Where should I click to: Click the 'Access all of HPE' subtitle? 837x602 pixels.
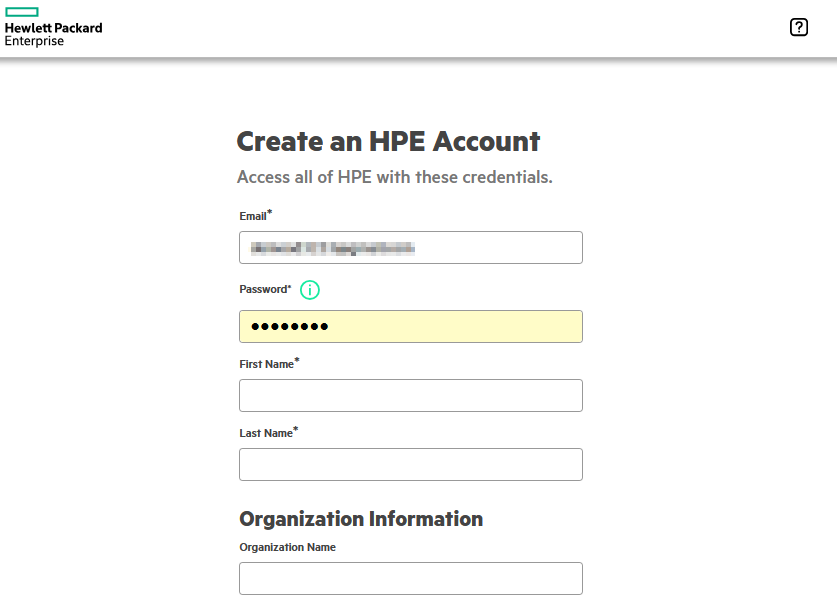(394, 178)
